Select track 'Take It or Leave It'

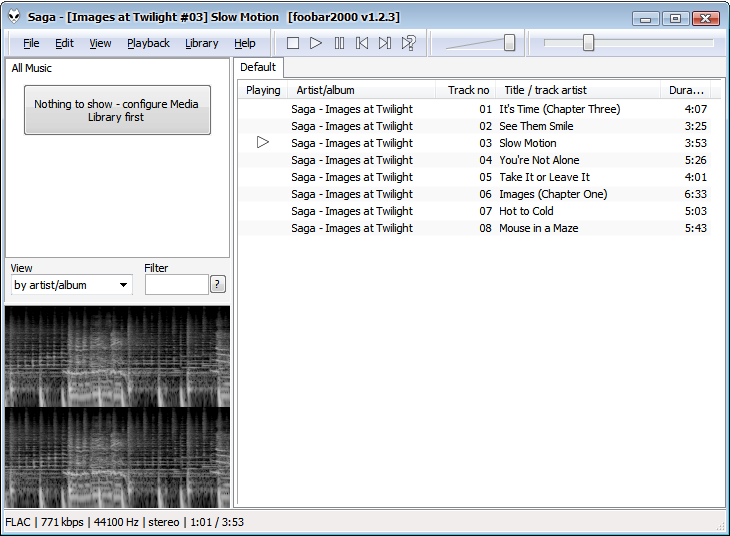click(544, 177)
